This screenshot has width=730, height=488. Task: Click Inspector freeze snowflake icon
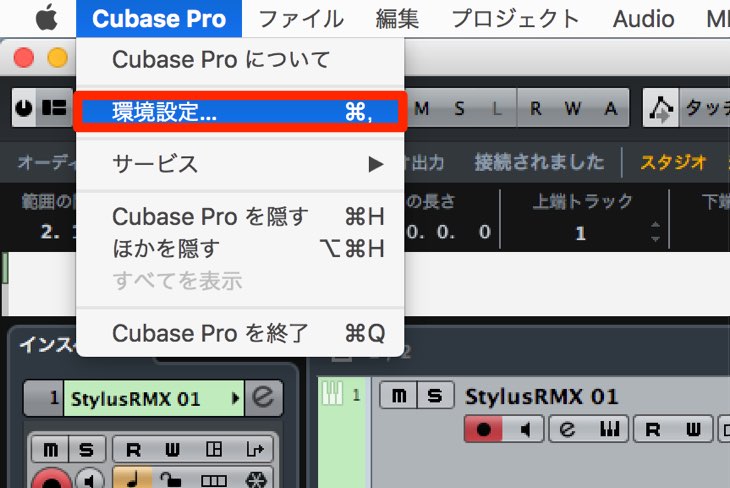click(x=255, y=480)
